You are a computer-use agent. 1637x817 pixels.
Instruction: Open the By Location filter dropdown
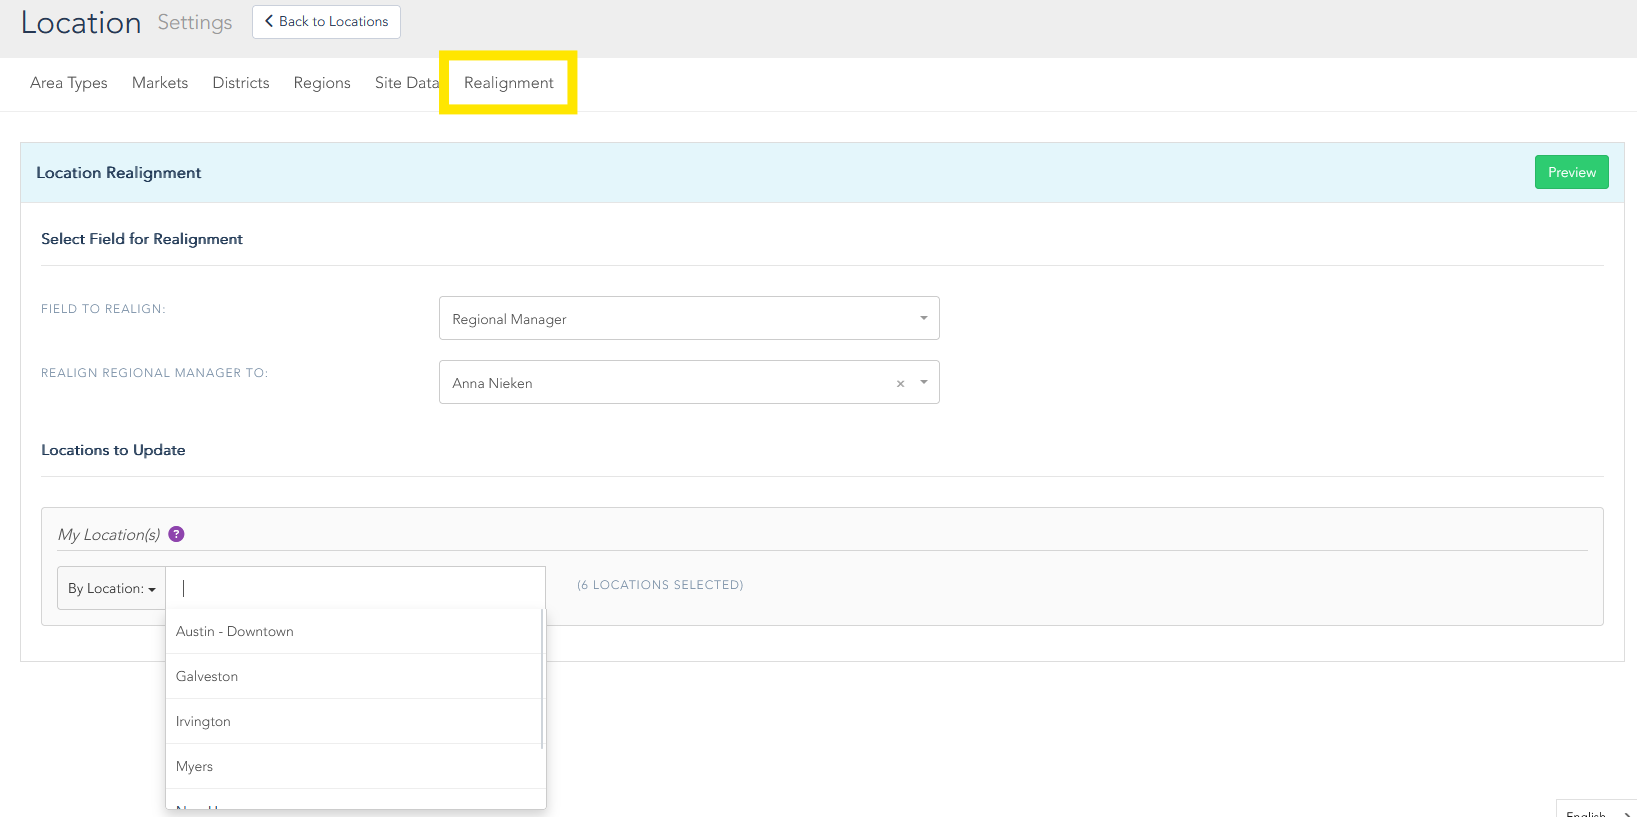[x=111, y=589]
